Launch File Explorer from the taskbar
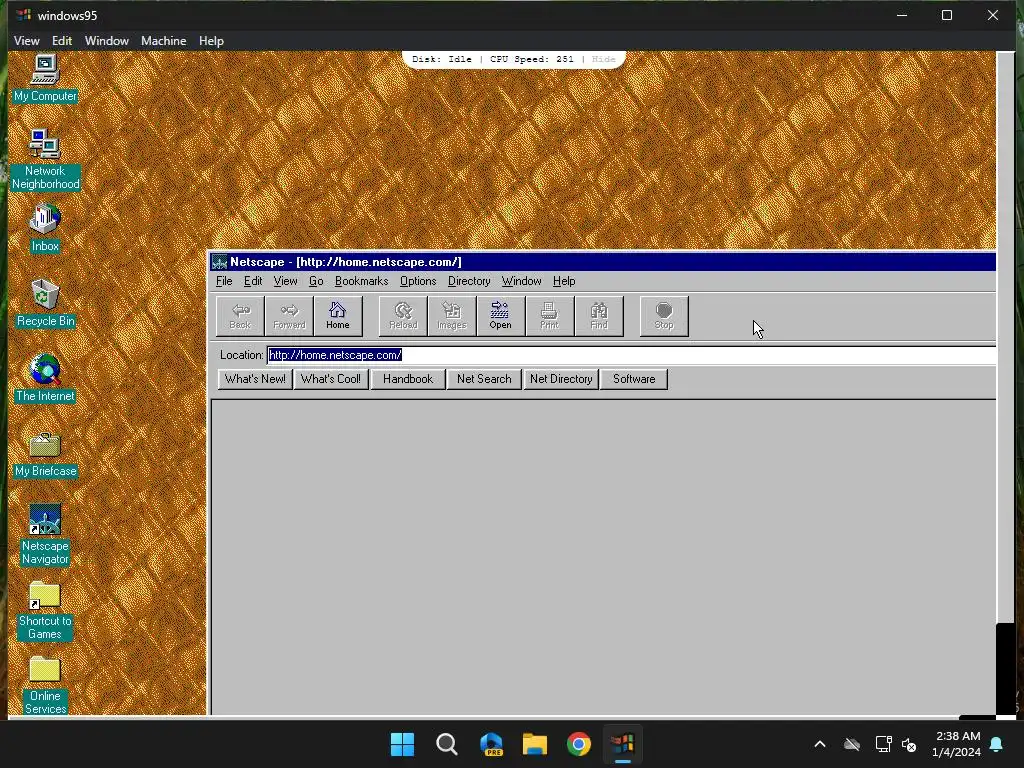The width and height of the screenshot is (1024, 768). (x=535, y=744)
